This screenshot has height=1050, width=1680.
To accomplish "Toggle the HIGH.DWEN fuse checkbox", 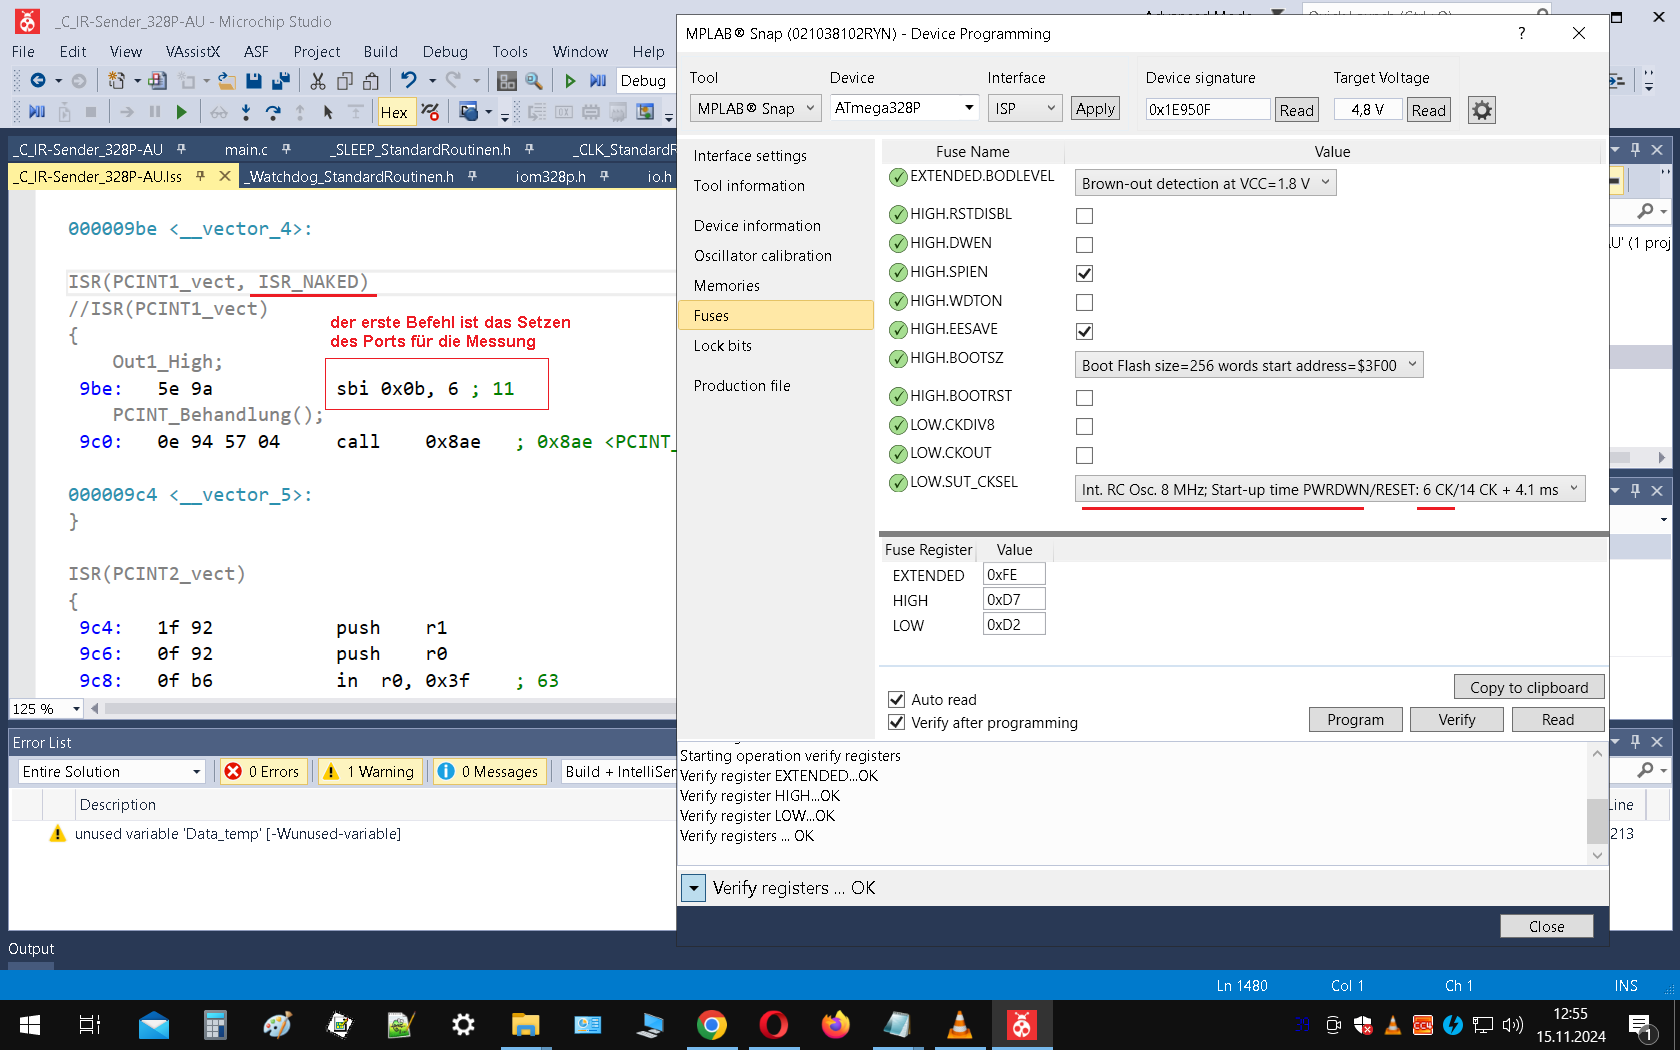I will pyautogui.click(x=1084, y=245).
